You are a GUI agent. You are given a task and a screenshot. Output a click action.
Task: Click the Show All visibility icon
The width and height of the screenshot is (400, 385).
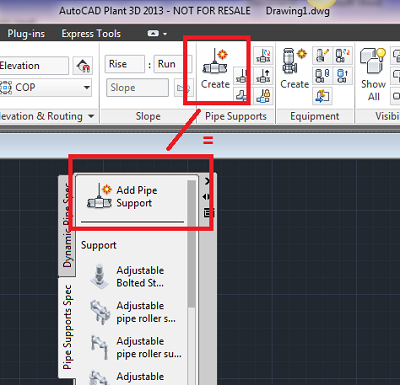[373, 74]
